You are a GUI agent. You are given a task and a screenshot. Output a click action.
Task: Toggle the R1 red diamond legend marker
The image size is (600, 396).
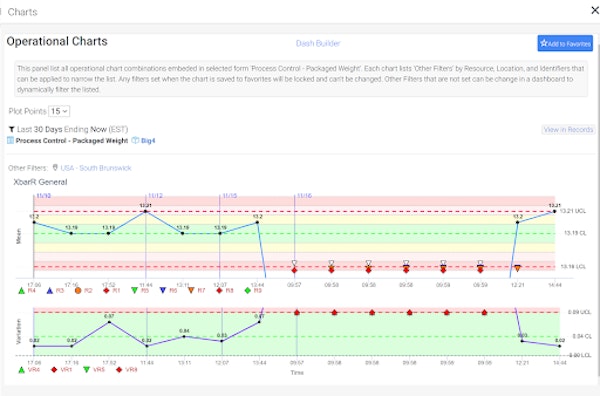(x=106, y=291)
